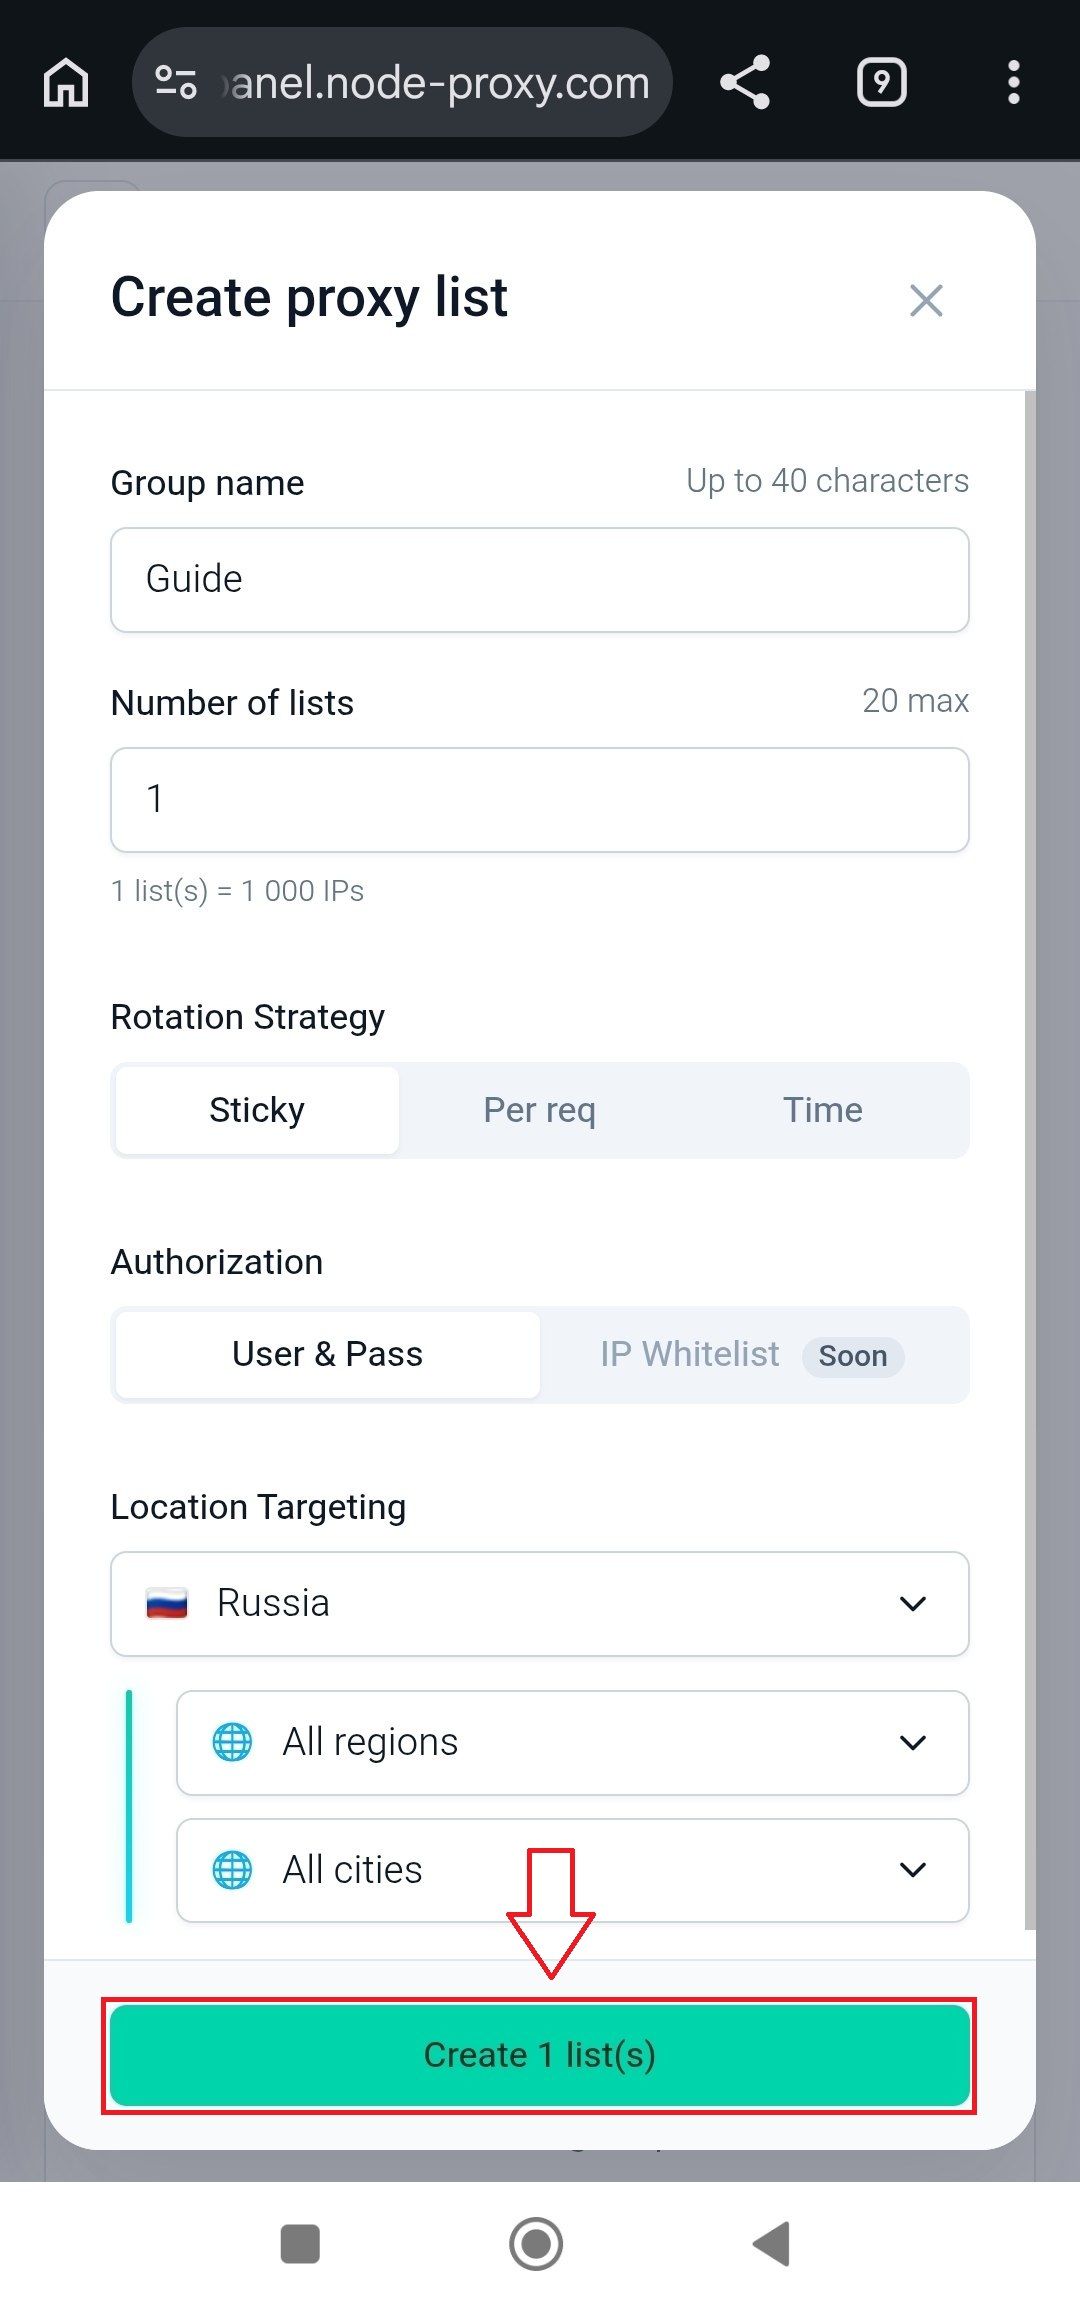Choose User & Pass authorization
Screen dimensions: 1080x2312
pyautogui.click(x=327, y=1354)
